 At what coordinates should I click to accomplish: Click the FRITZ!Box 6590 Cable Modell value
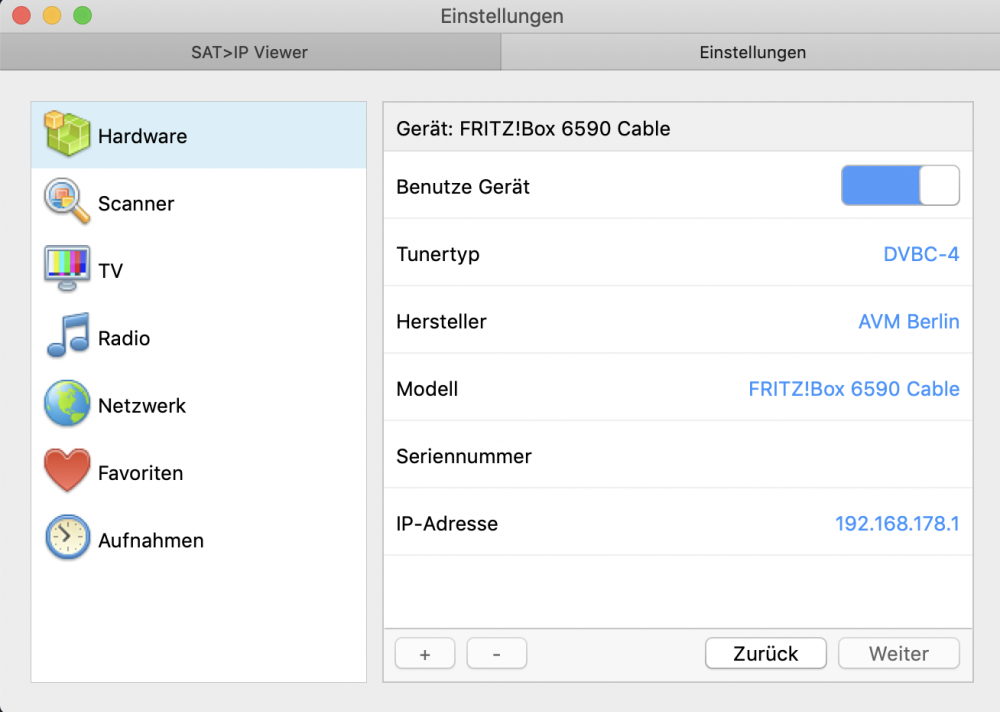pos(853,389)
